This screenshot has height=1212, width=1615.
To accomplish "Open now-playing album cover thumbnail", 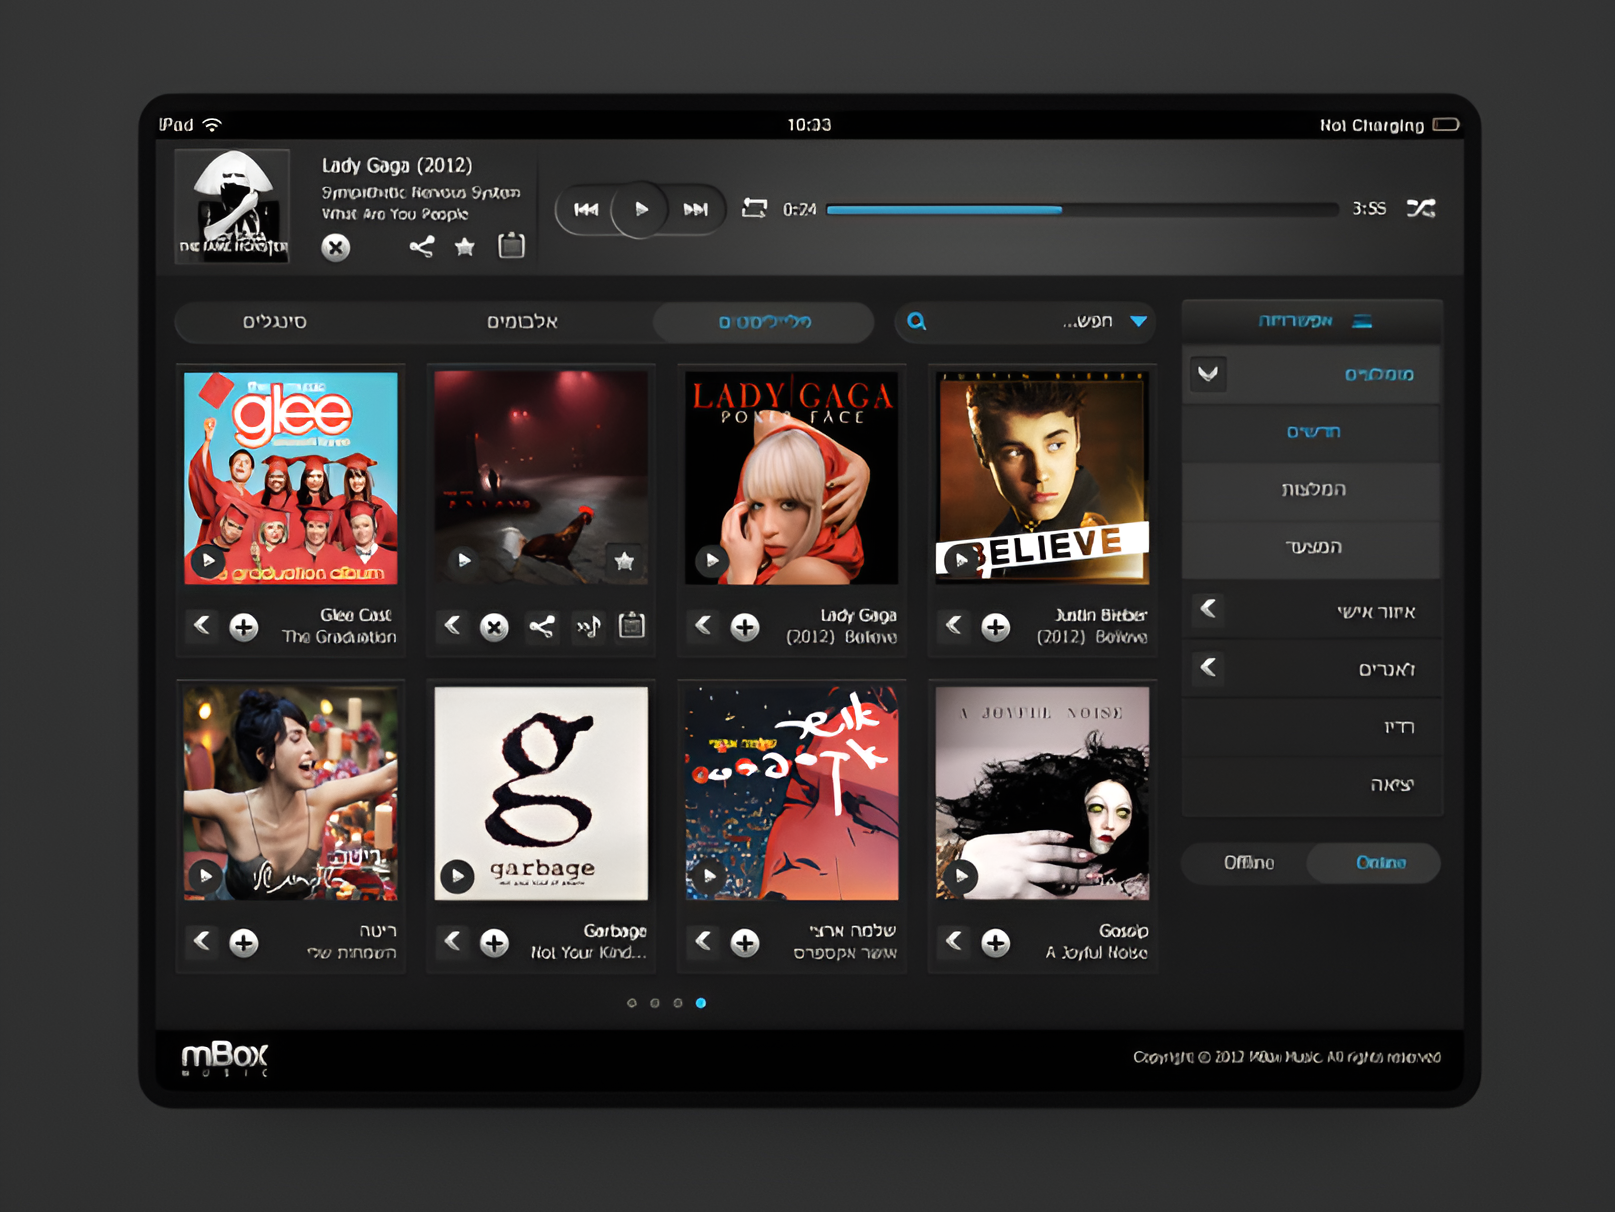I will pyautogui.click(x=232, y=207).
